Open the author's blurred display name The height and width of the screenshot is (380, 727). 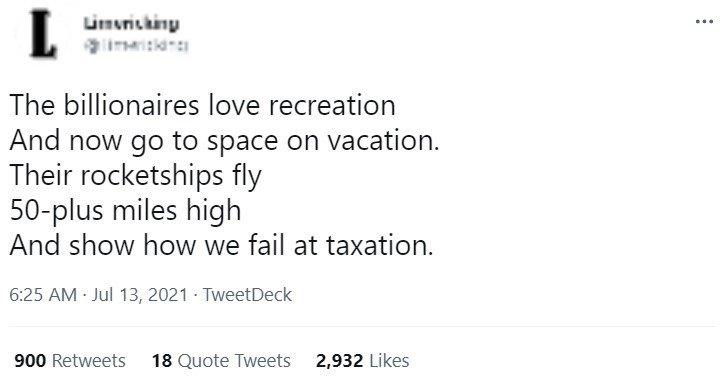pyautogui.click(x=131, y=24)
